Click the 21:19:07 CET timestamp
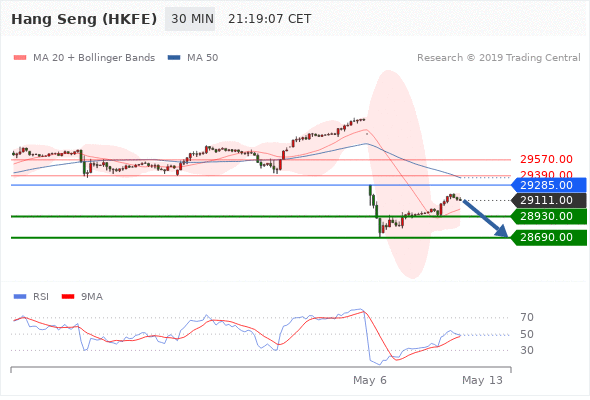The height and width of the screenshot is (400, 590). [270, 19]
